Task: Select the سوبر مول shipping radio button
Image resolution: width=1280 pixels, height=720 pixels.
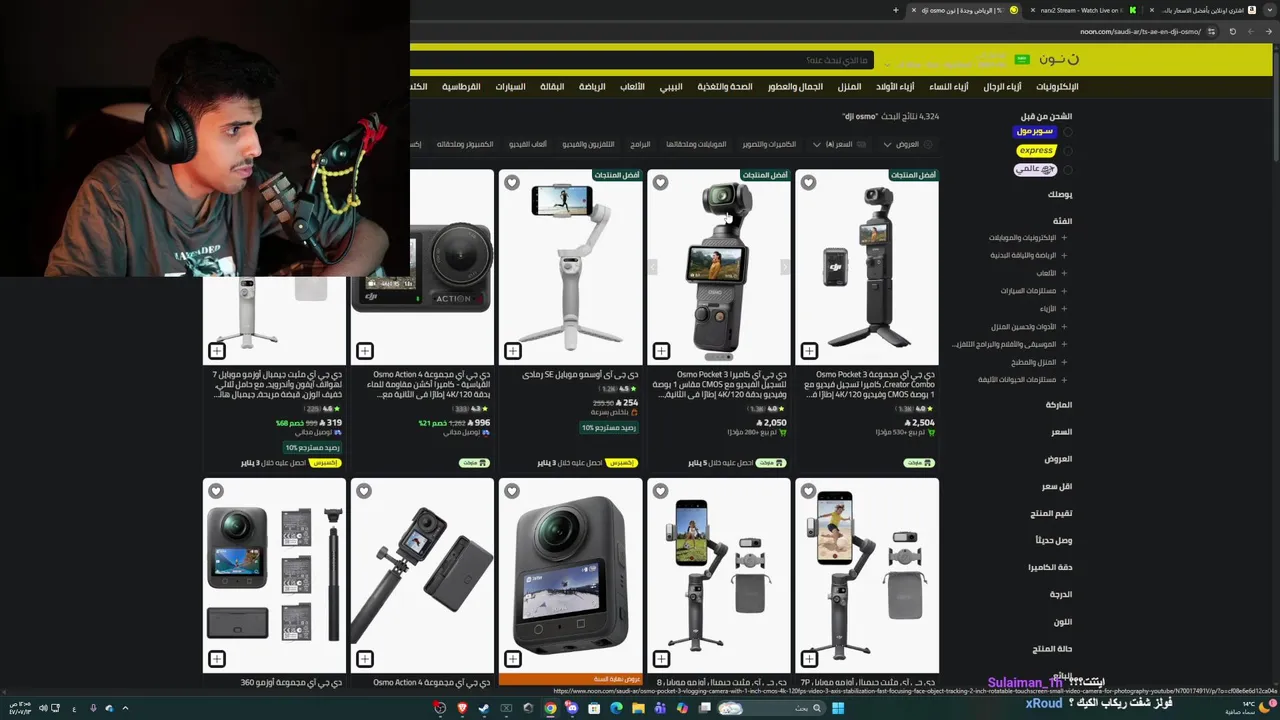Action: pyautogui.click(x=1067, y=131)
